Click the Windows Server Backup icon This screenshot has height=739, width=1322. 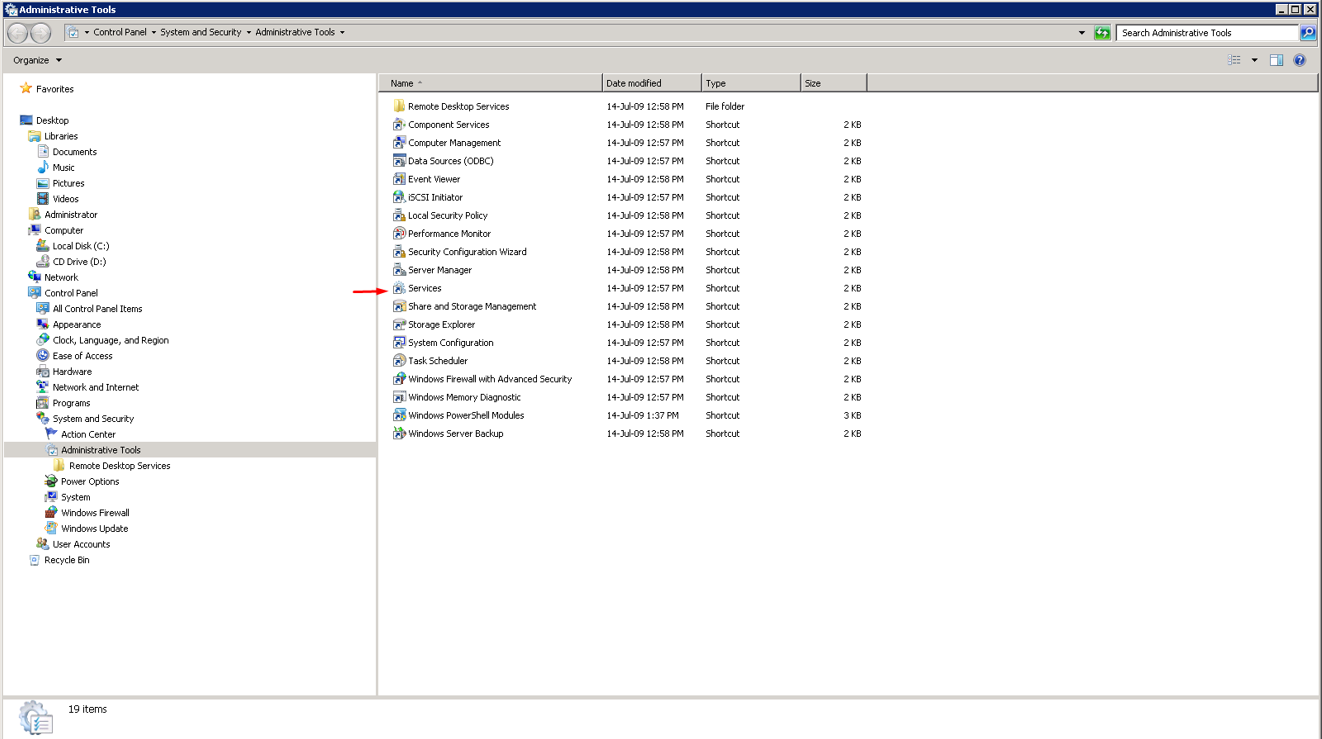(x=399, y=434)
